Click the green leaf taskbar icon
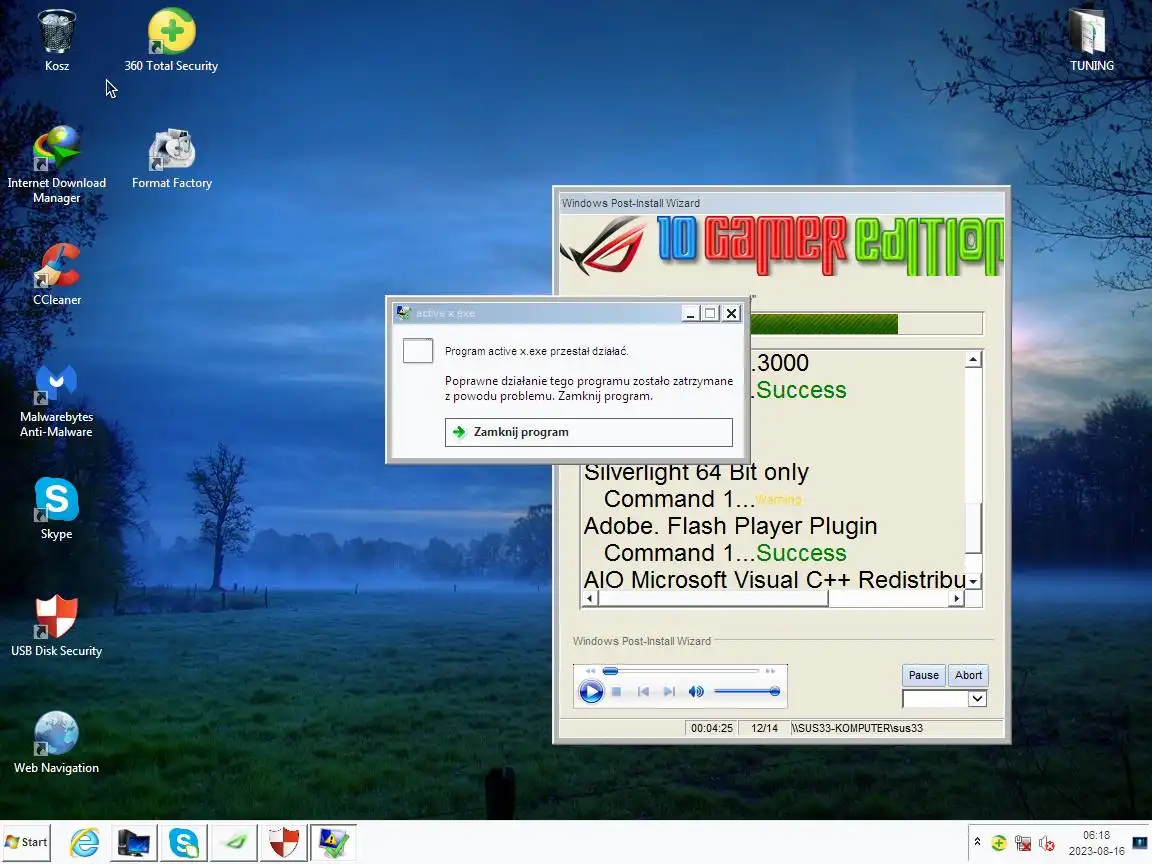 point(234,842)
